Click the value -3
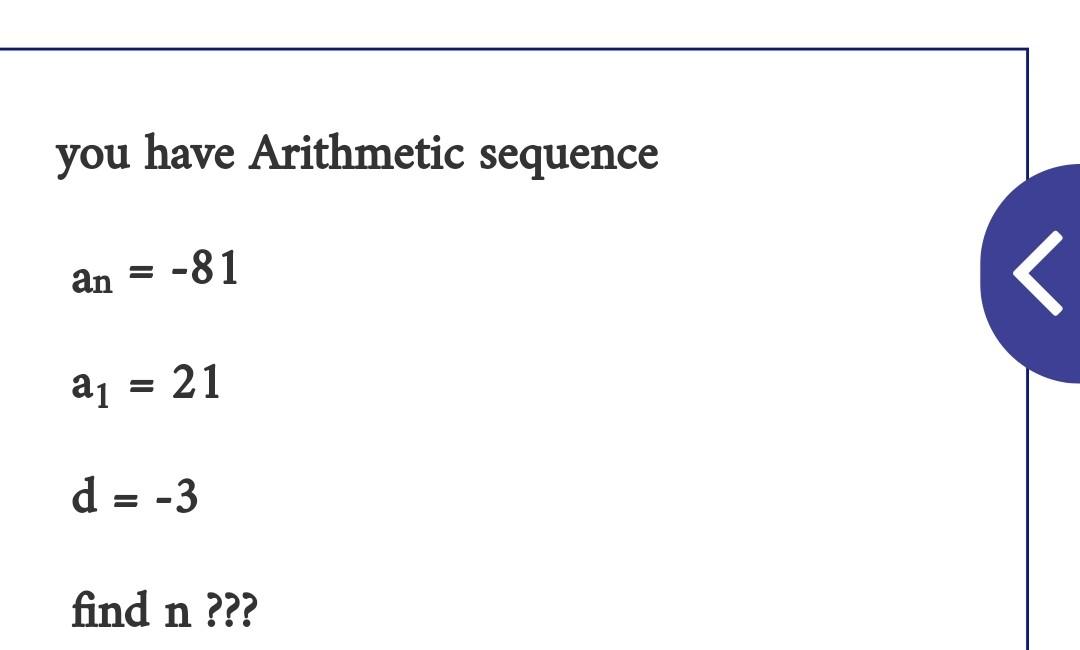The image size is (1080, 650). point(177,497)
